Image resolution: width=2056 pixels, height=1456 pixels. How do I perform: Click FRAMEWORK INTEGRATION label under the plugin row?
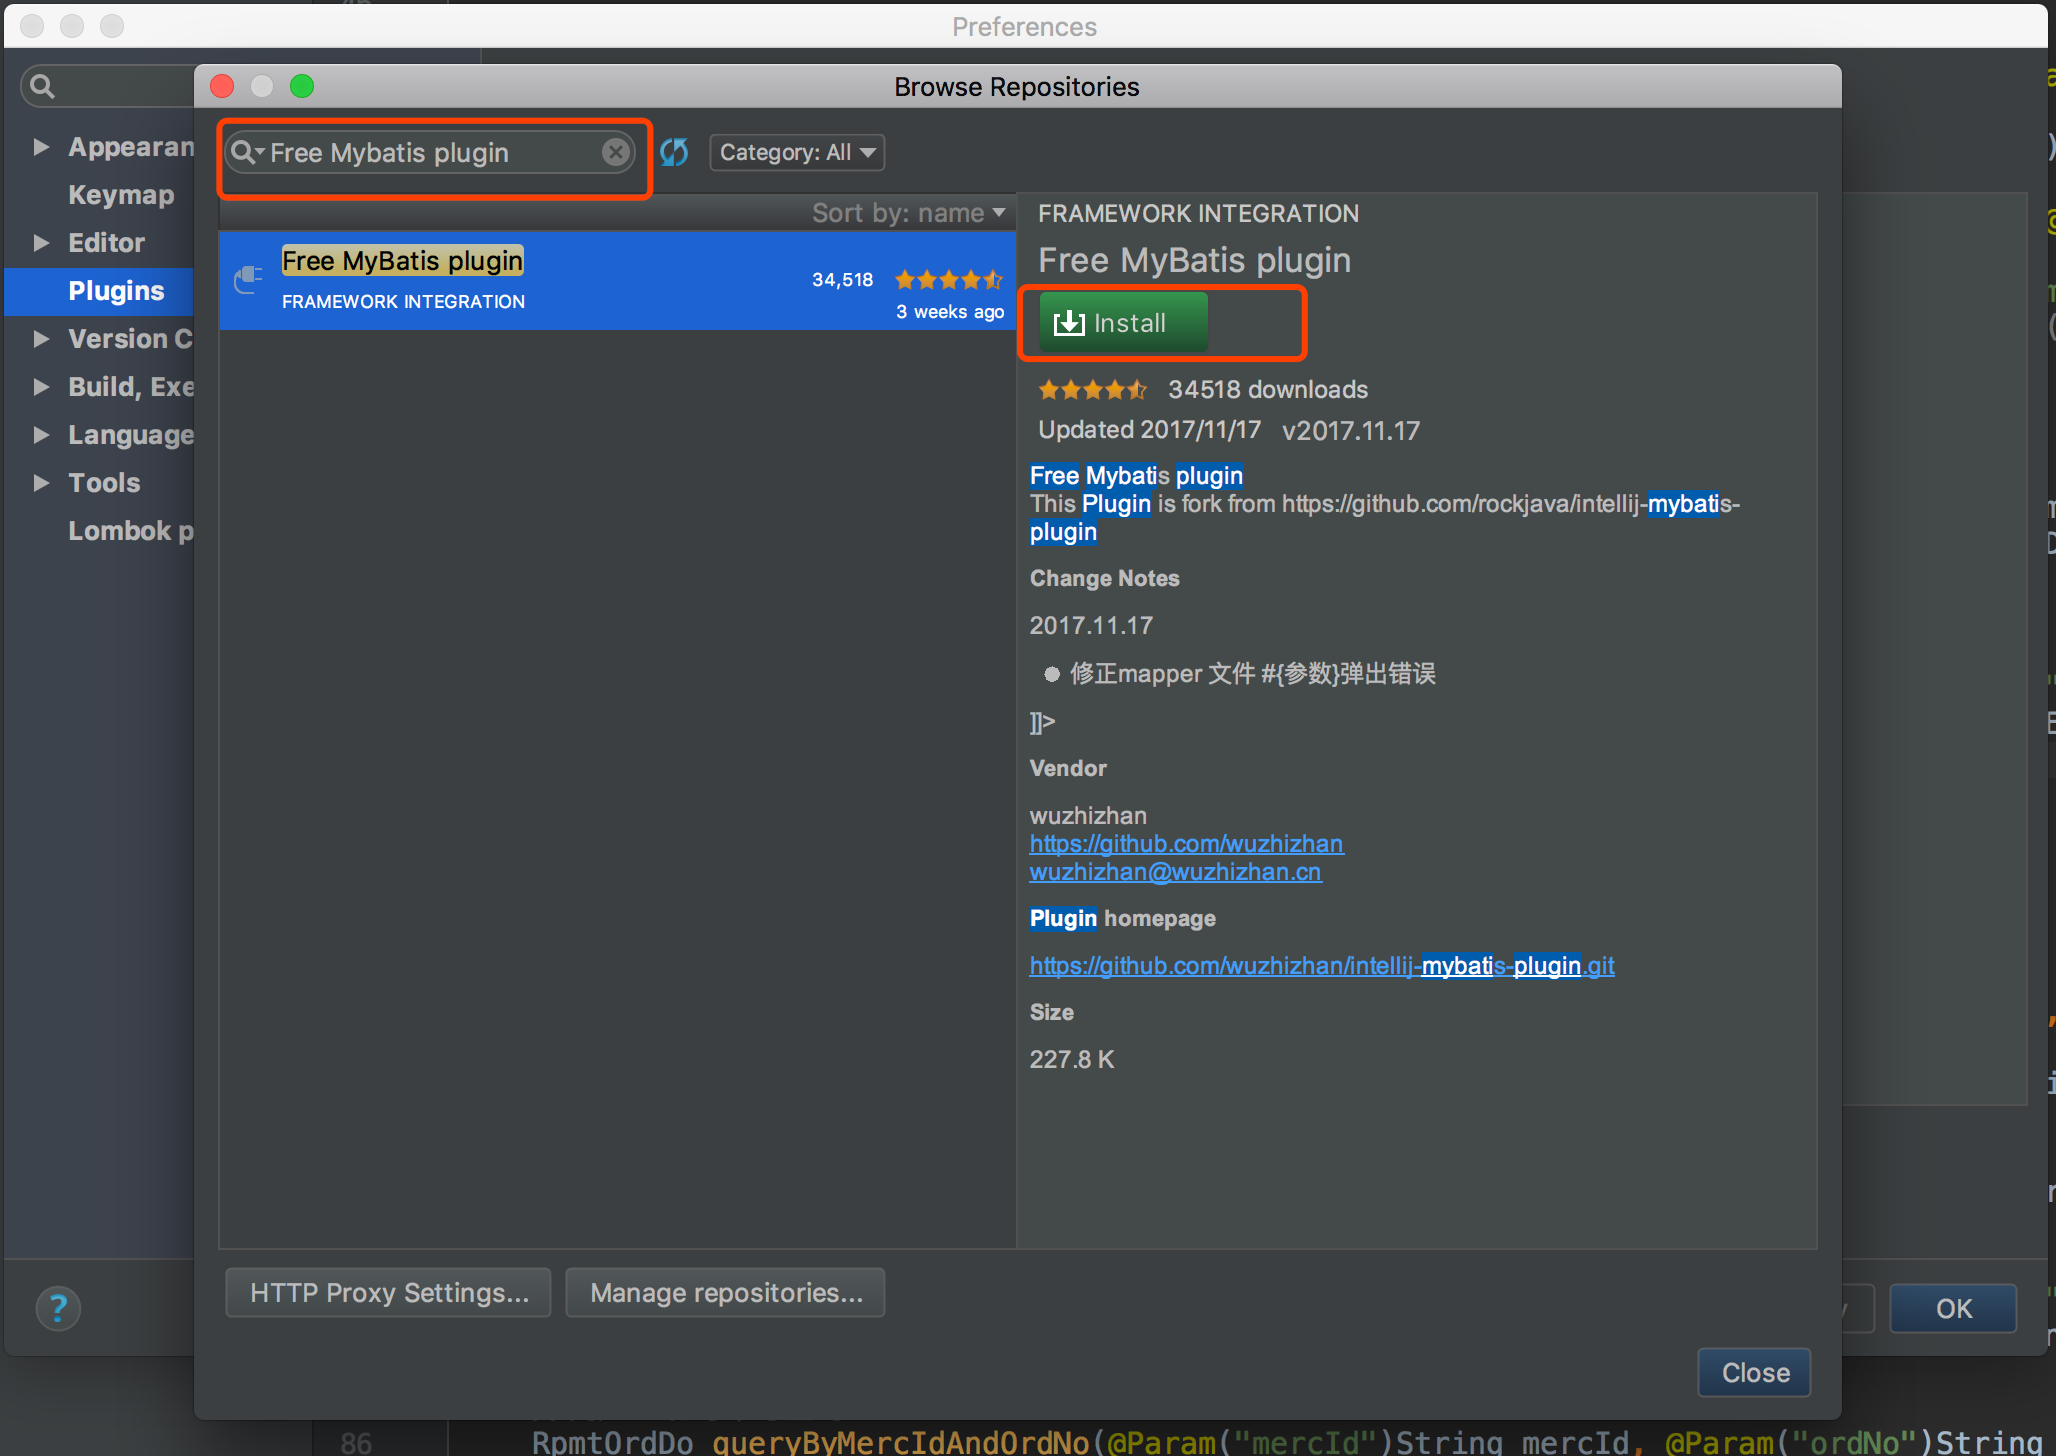pos(403,301)
